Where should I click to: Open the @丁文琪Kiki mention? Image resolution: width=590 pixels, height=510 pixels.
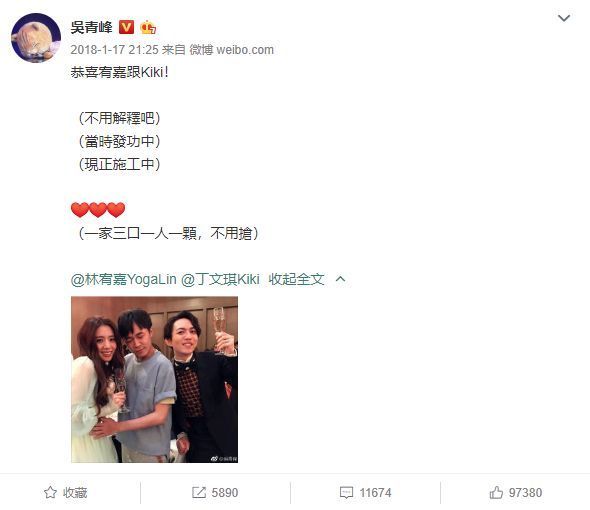(x=220, y=279)
